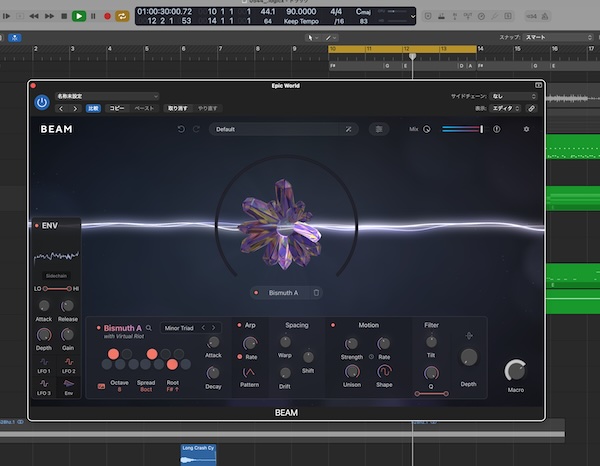Toggle the Motion Rate sync clock icon
Image resolution: width=600 pixels, height=466 pixels.
(371, 357)
